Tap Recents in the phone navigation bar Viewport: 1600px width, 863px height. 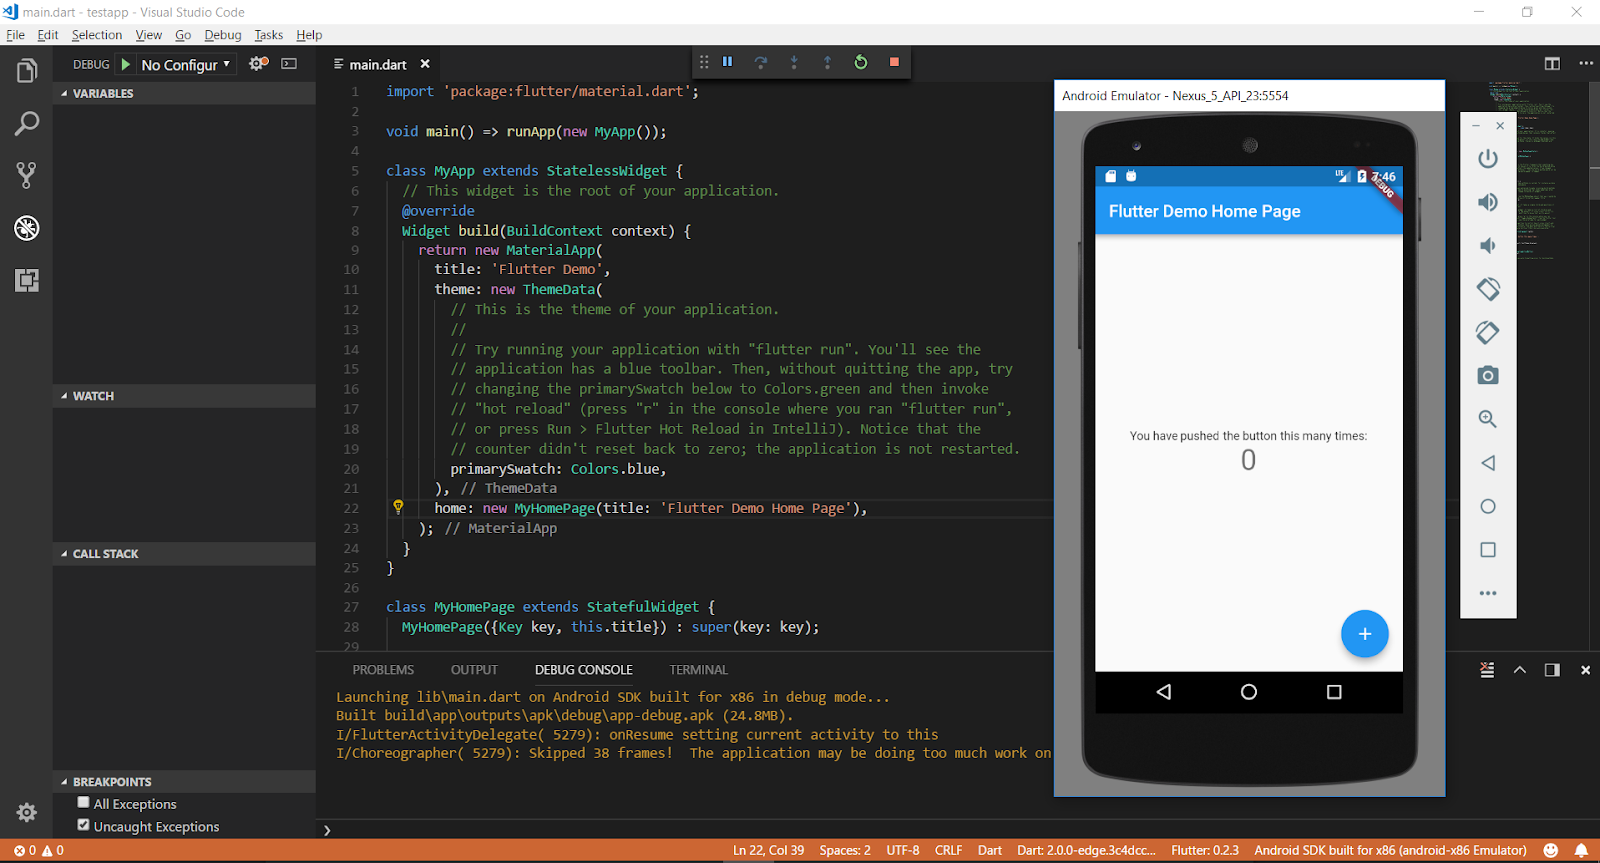[x=1334, y=692]
